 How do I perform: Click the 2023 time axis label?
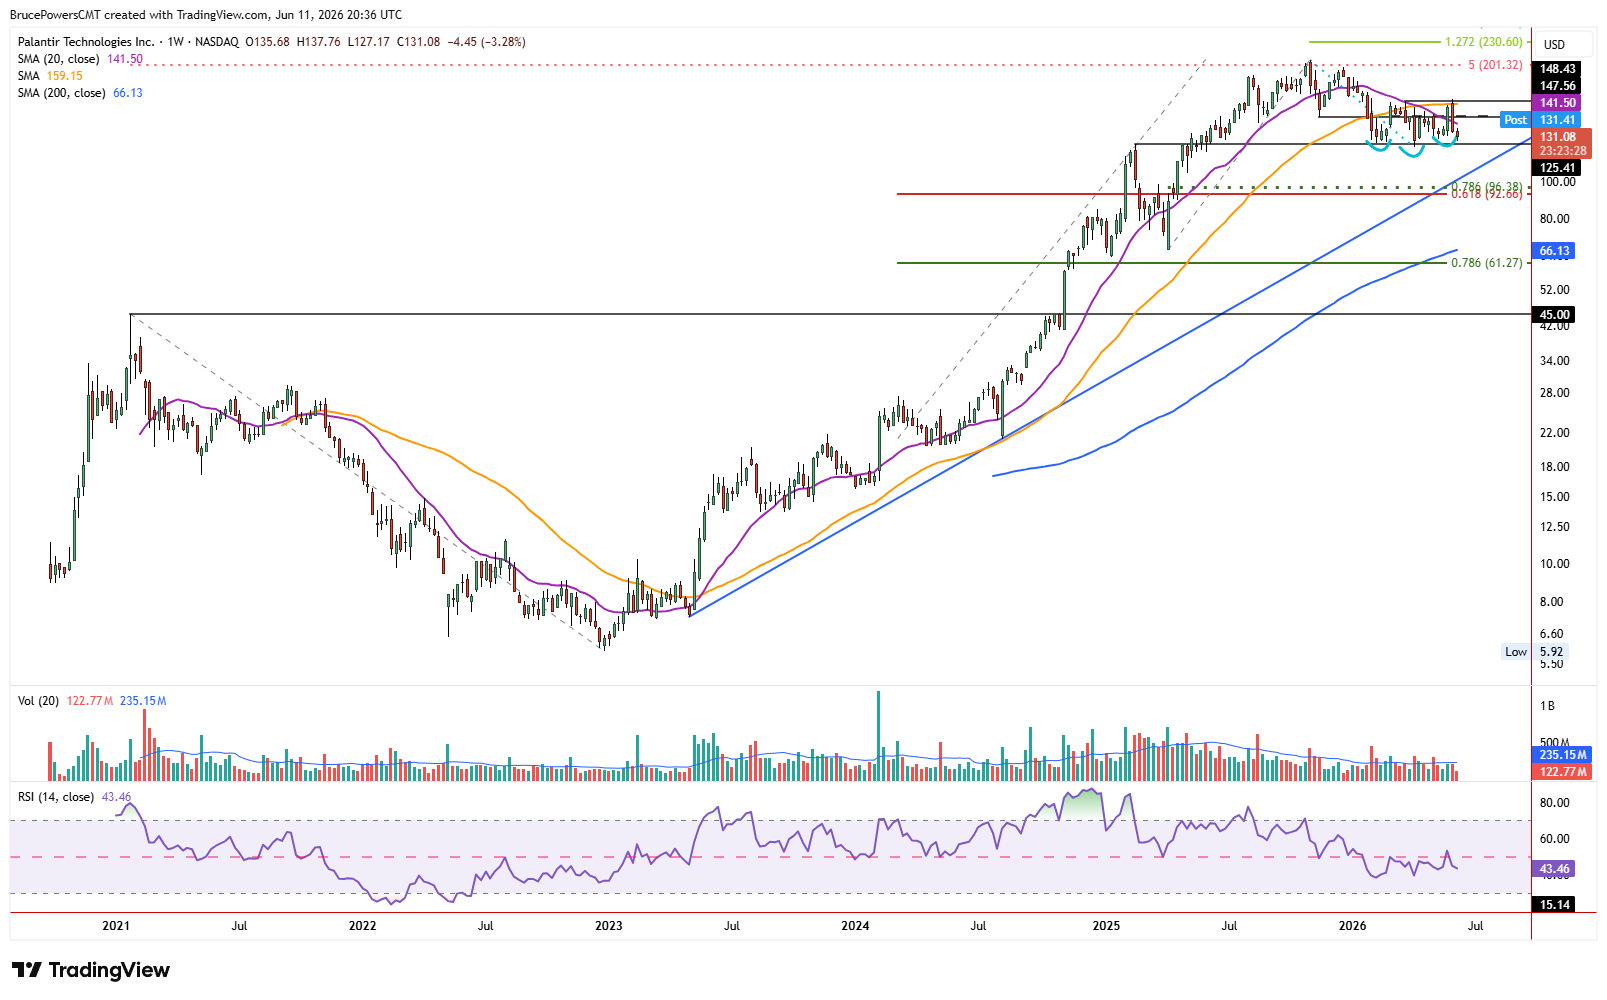609,926
